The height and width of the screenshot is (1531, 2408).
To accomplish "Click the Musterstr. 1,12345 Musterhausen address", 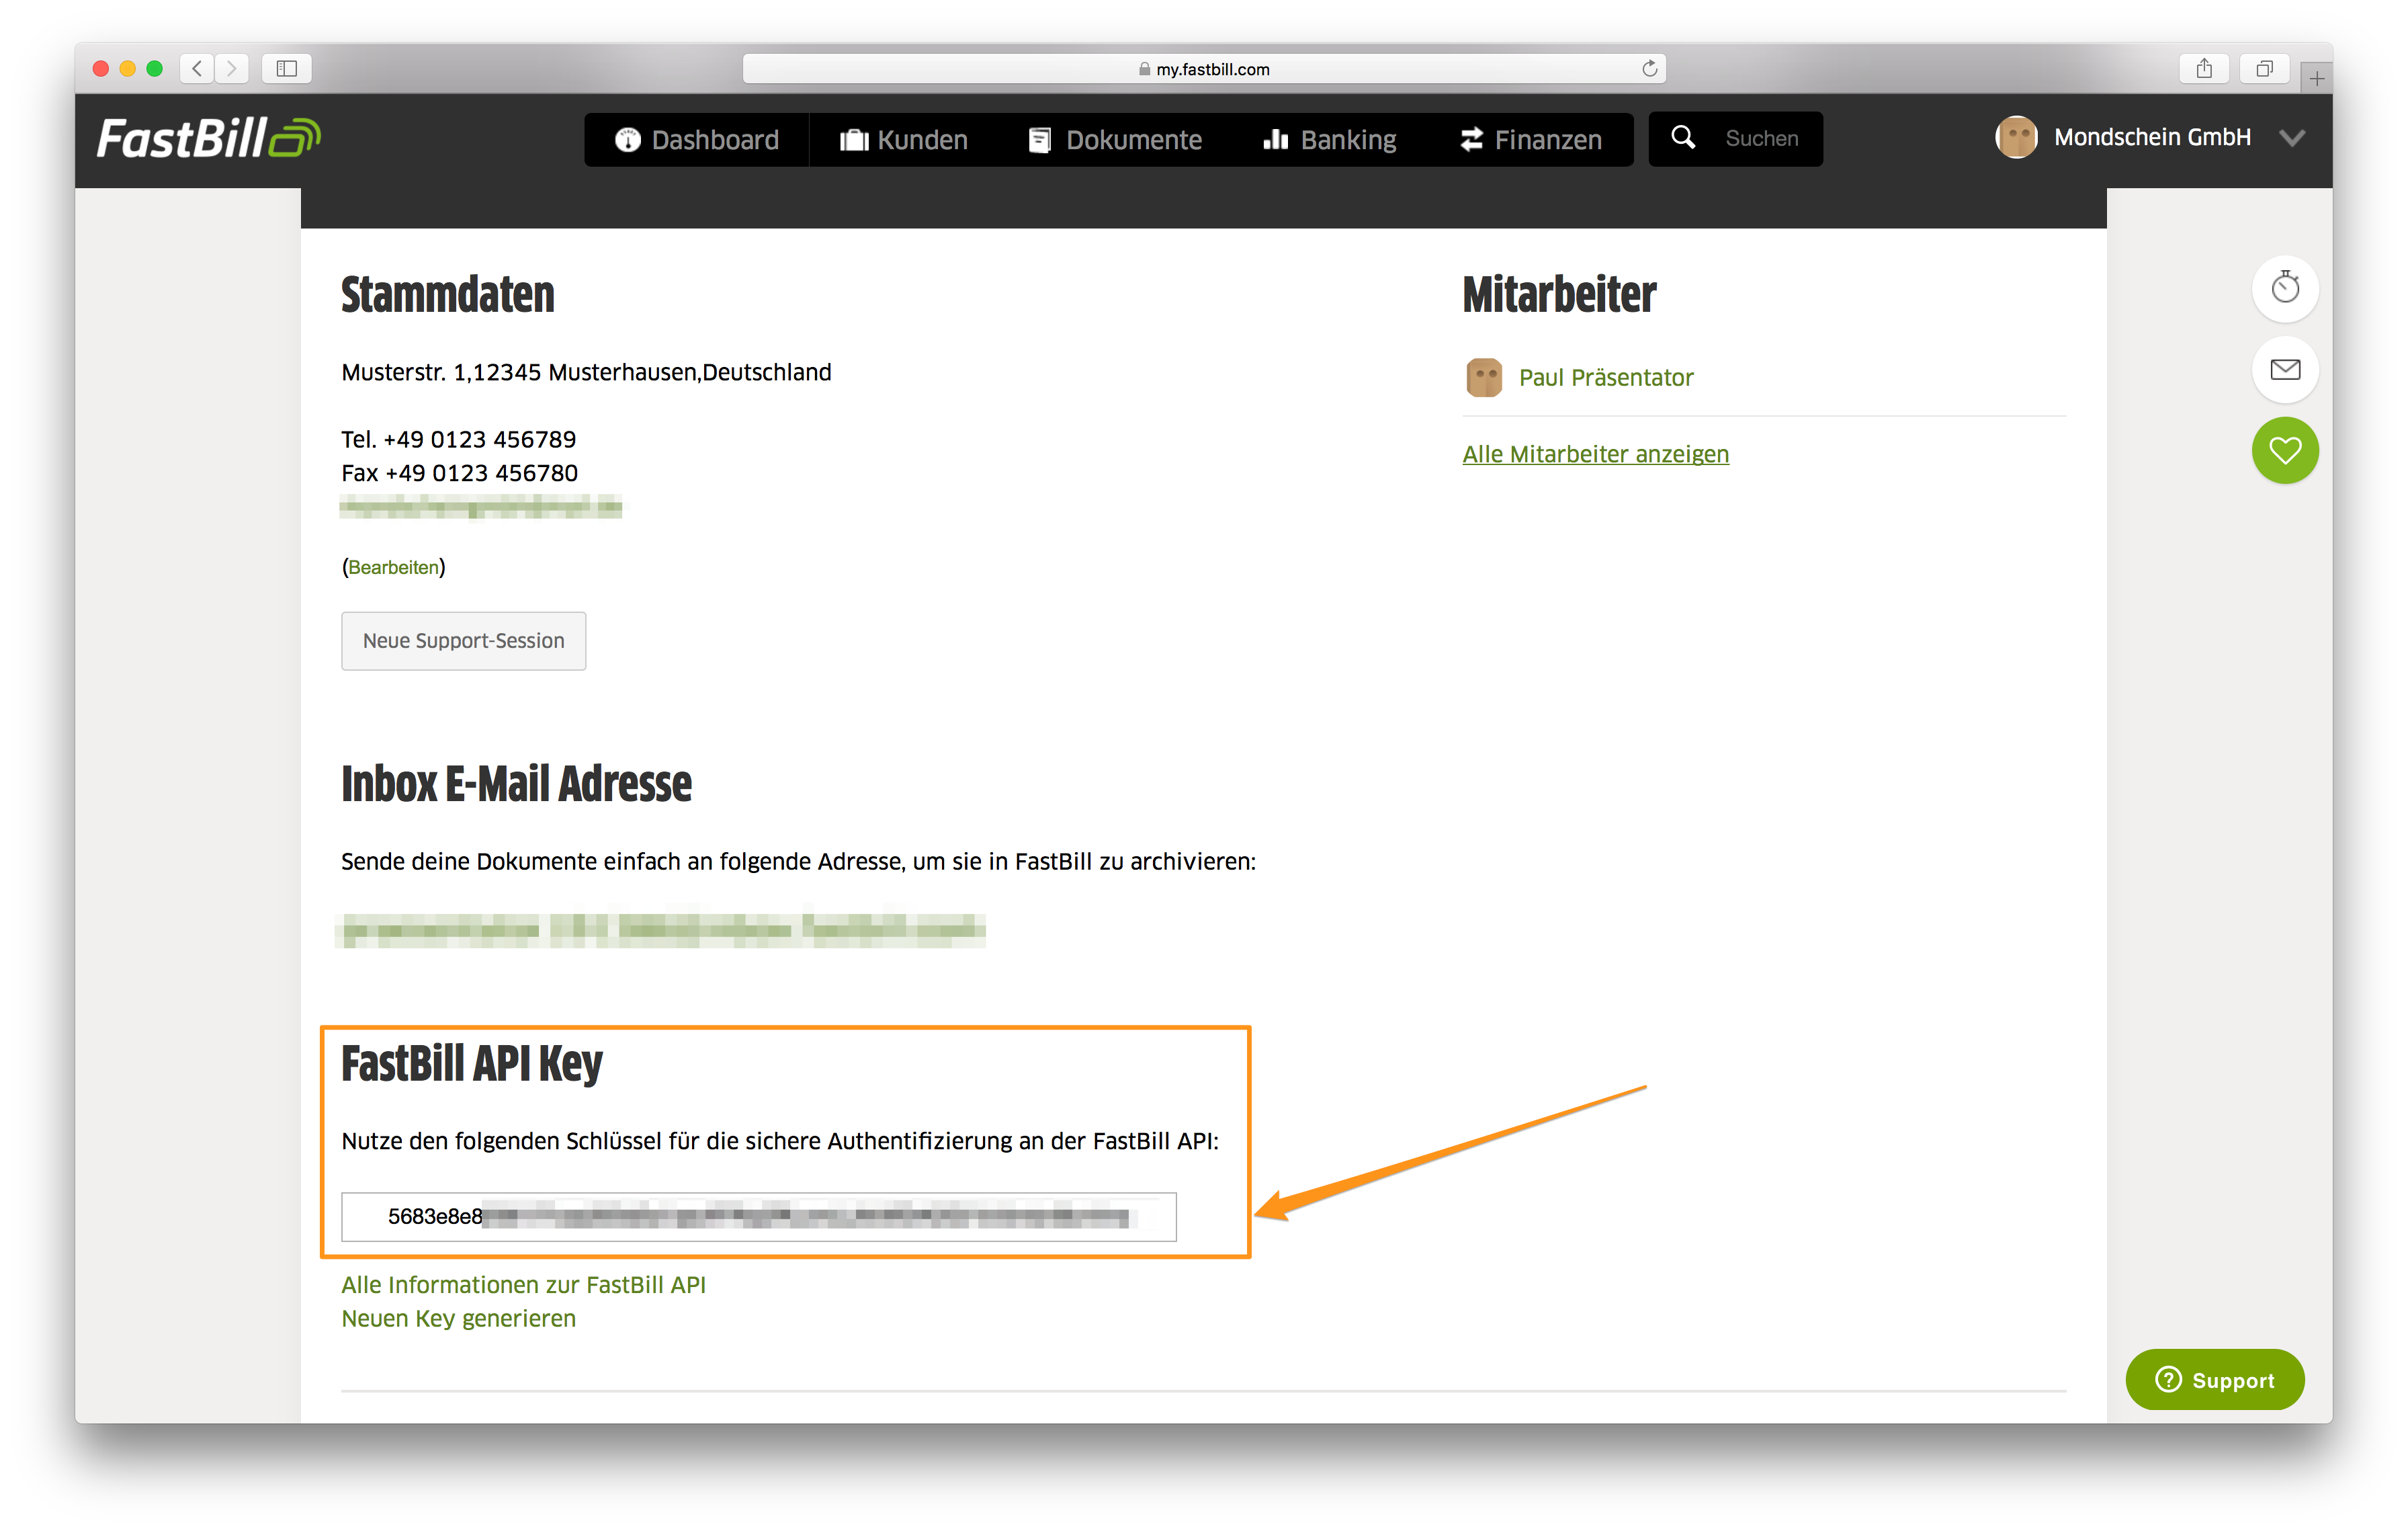I will 586,372.
